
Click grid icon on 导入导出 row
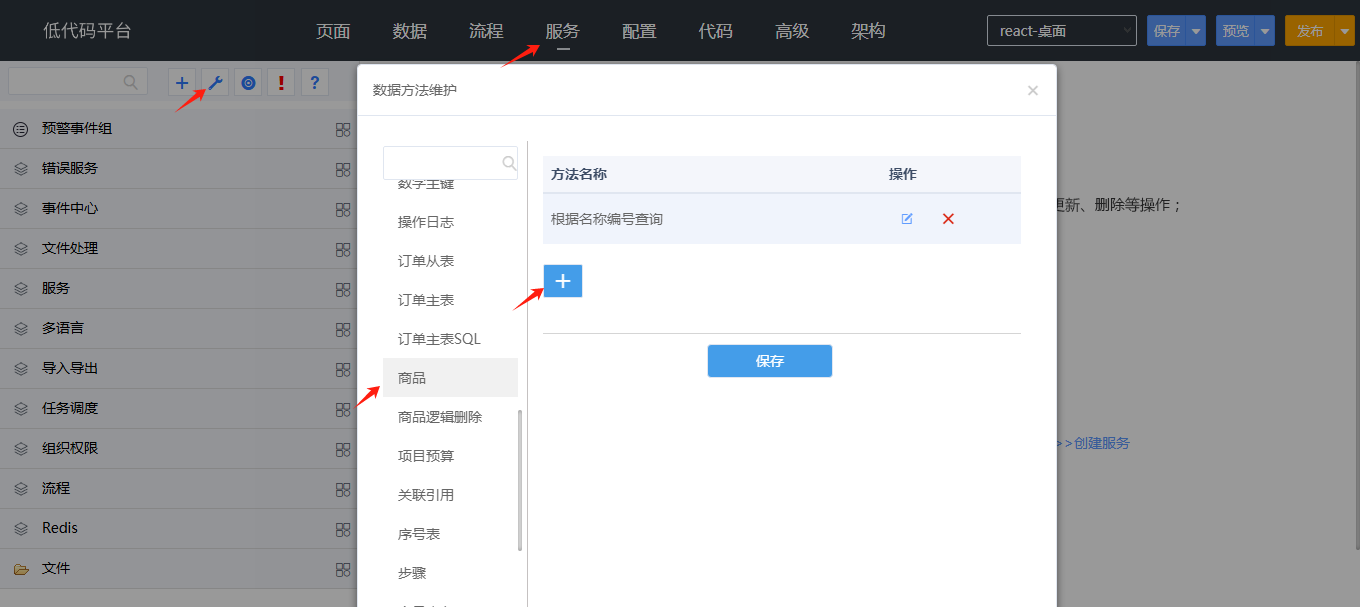coord(343,369)
